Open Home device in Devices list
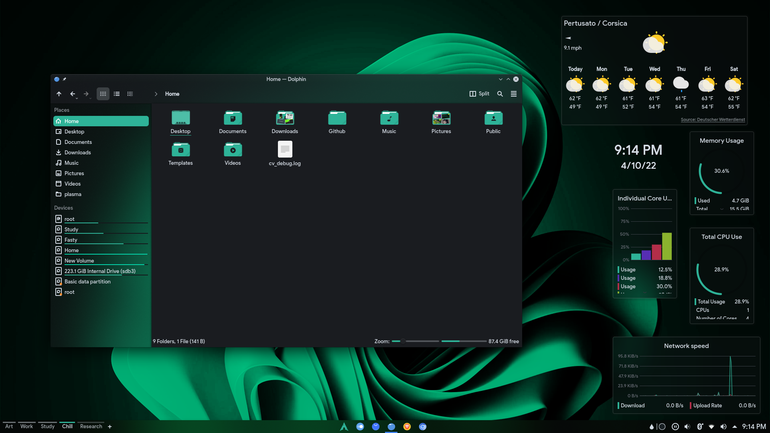This screenshot has width=770, height=433. pyautogui.click(x=101, y=250)
